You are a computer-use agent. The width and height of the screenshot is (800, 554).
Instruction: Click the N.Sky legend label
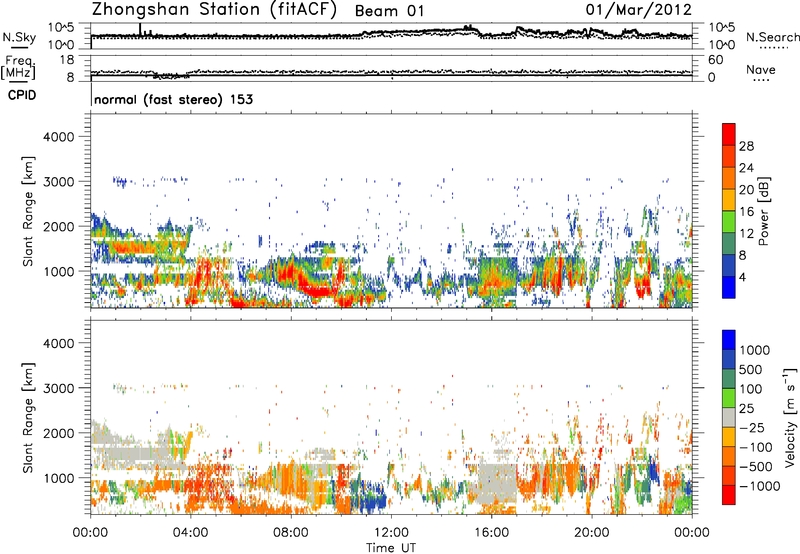(19, 37)
